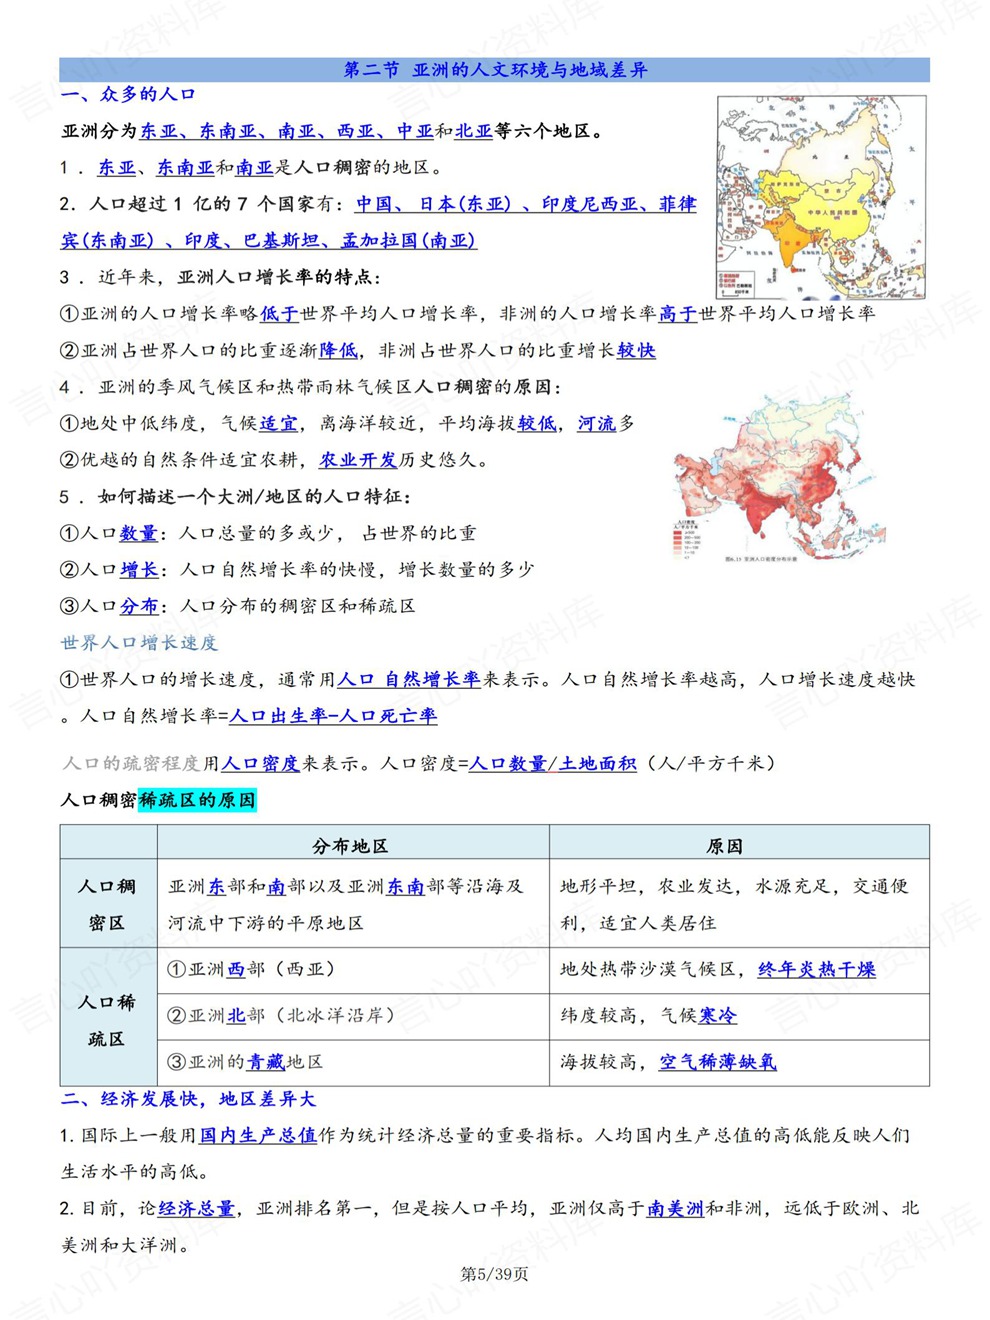Open the Asia political map image
990x1320 pixels.
821,197
